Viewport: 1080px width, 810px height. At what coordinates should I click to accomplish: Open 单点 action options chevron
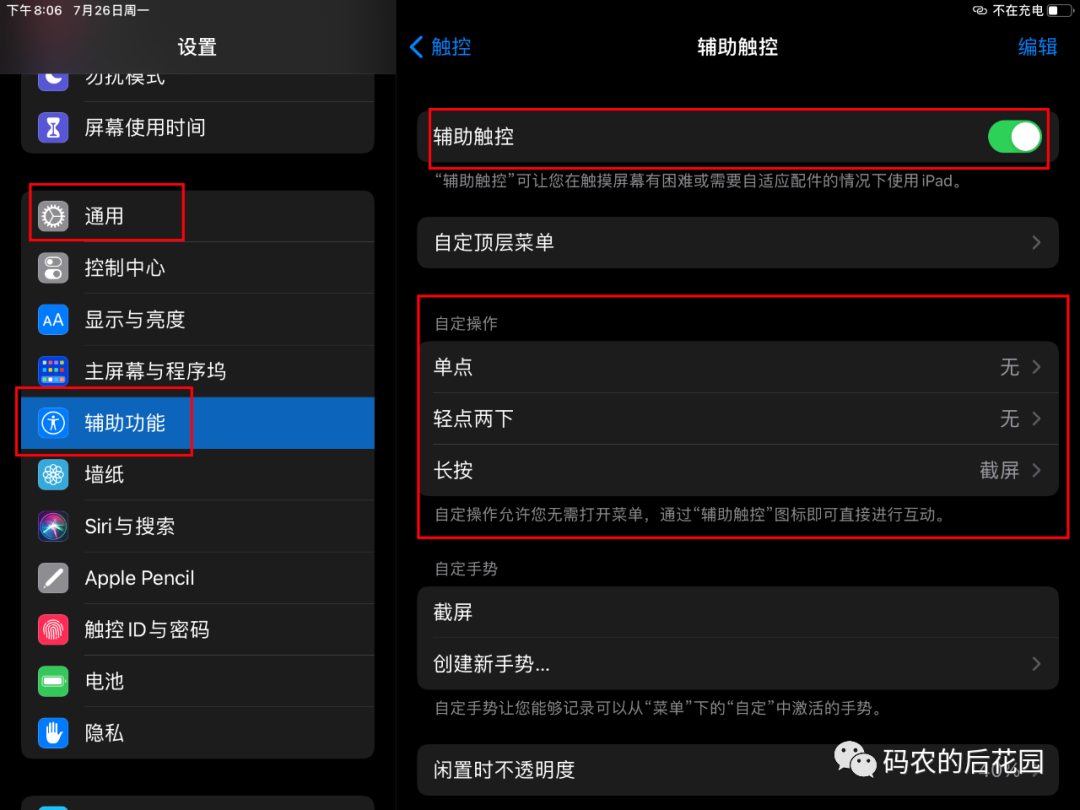1036,367
